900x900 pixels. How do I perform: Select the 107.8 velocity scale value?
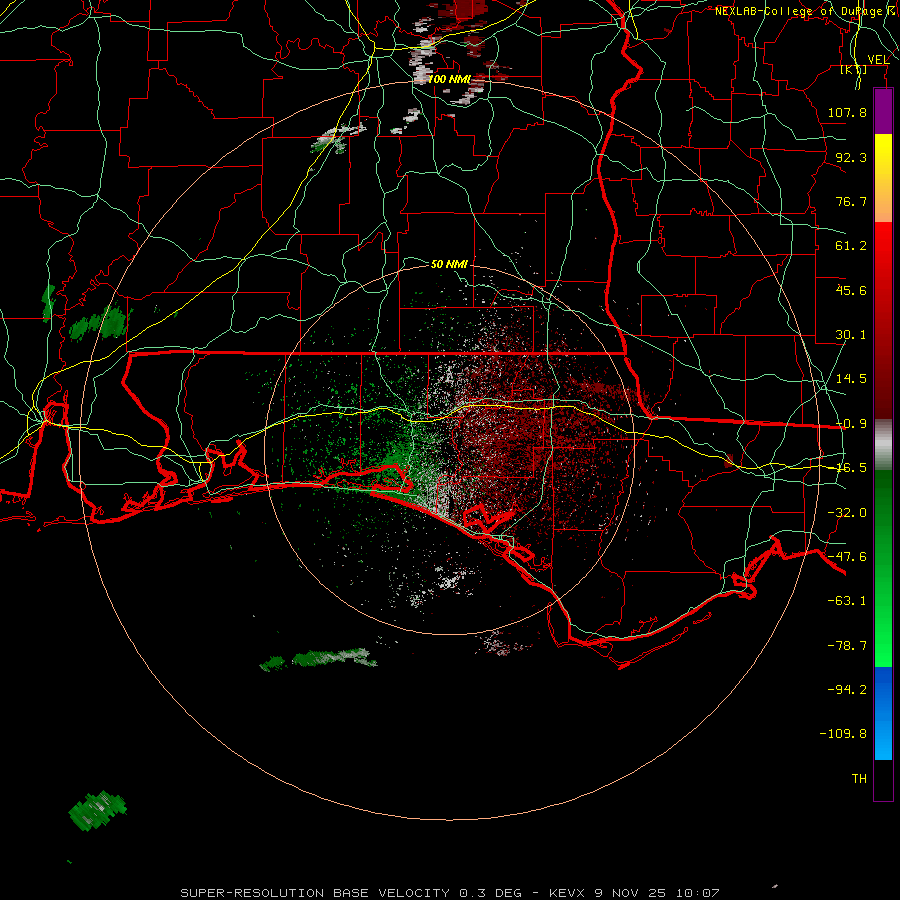click(847, 112)
